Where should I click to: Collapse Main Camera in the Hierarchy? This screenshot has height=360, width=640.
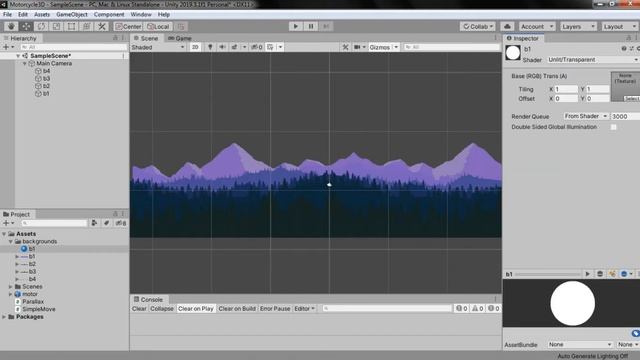point(24,64)
